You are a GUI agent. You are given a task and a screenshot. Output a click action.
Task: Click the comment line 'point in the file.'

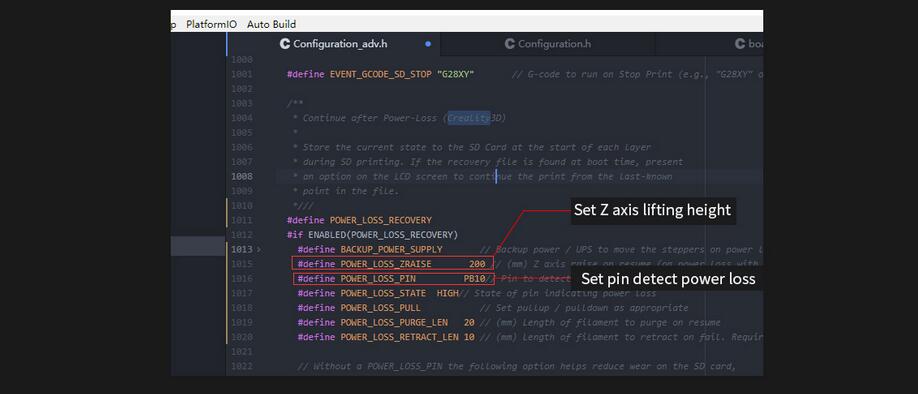[x=350, y=191]
